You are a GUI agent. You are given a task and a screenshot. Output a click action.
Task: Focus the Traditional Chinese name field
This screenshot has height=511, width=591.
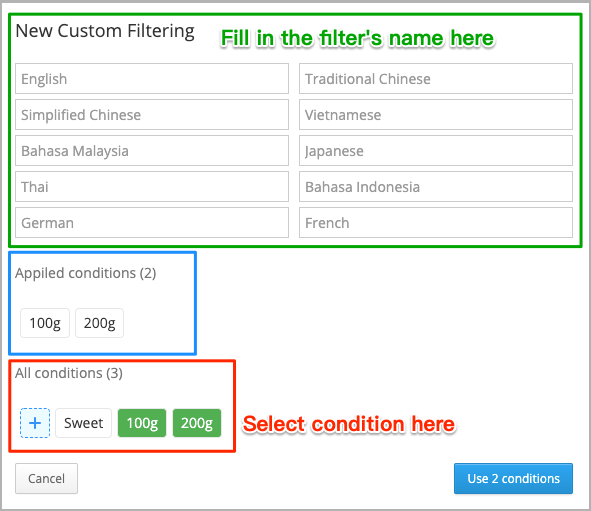(x=436, y=79)
